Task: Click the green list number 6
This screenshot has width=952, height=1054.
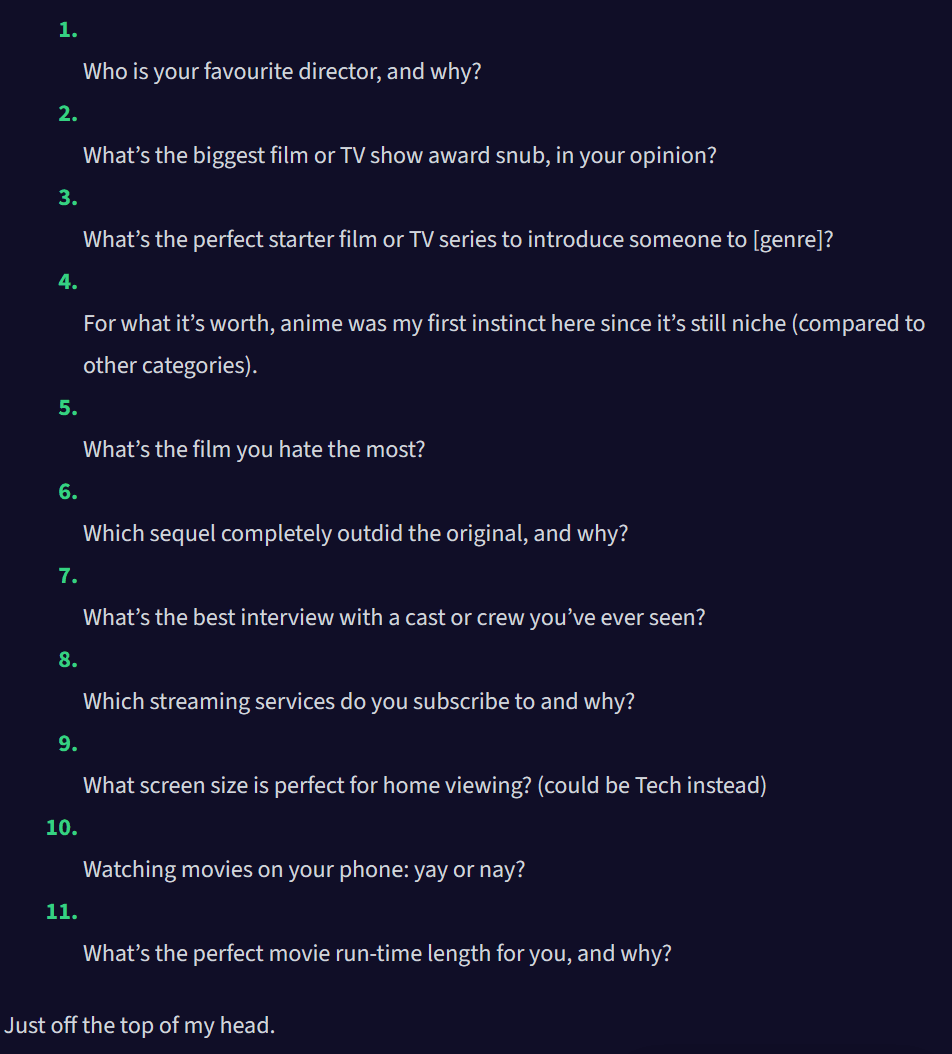Action: click(x=68, y=492)
